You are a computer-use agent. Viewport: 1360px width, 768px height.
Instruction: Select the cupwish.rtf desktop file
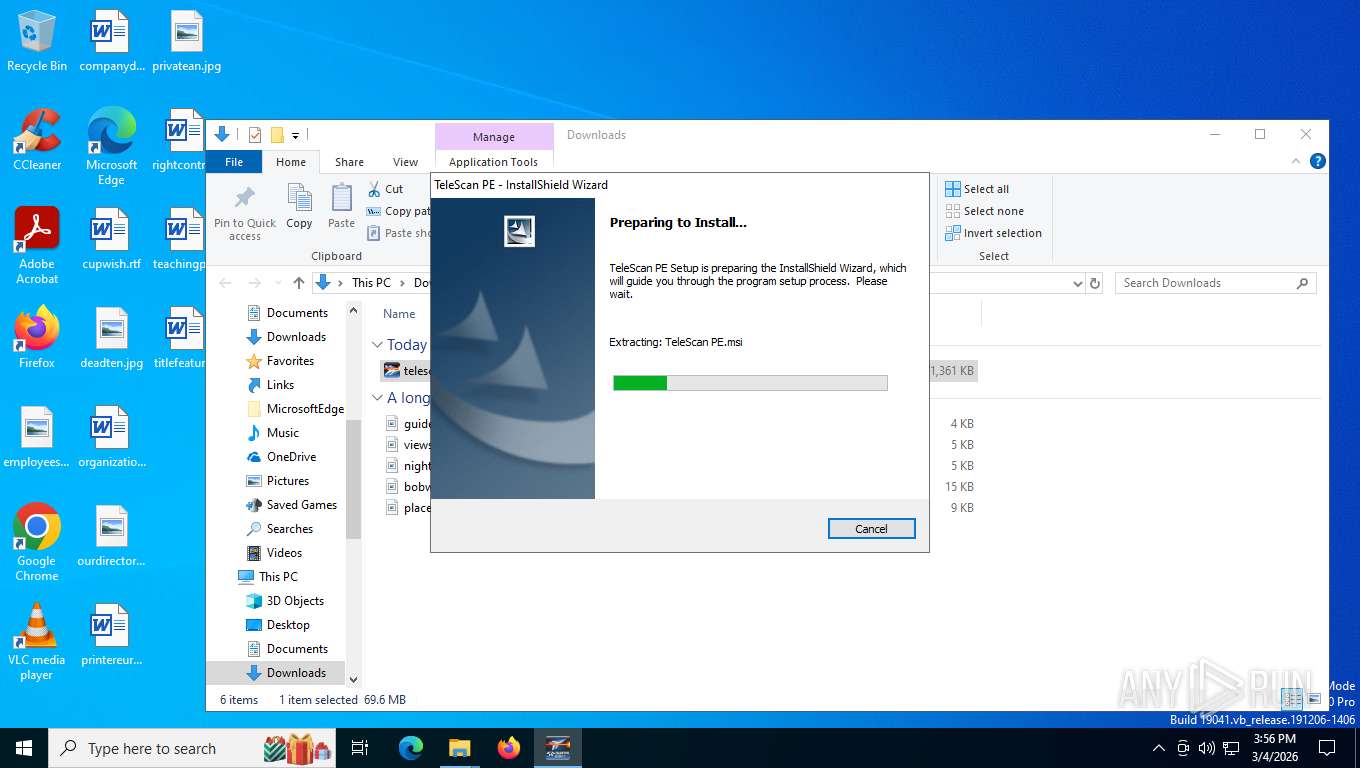111,239
